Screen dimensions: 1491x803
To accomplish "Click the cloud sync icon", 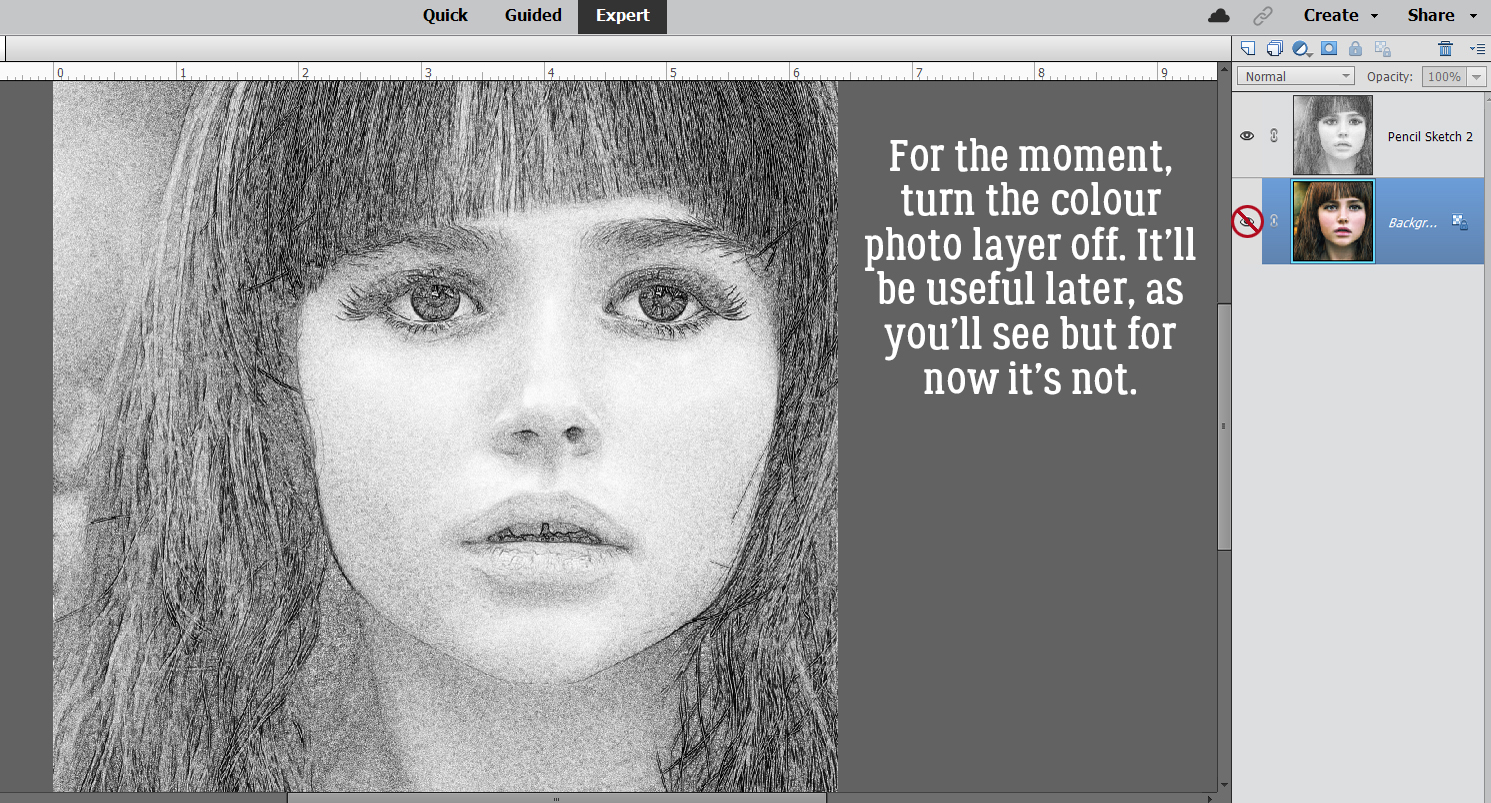I will (1218, 15).
